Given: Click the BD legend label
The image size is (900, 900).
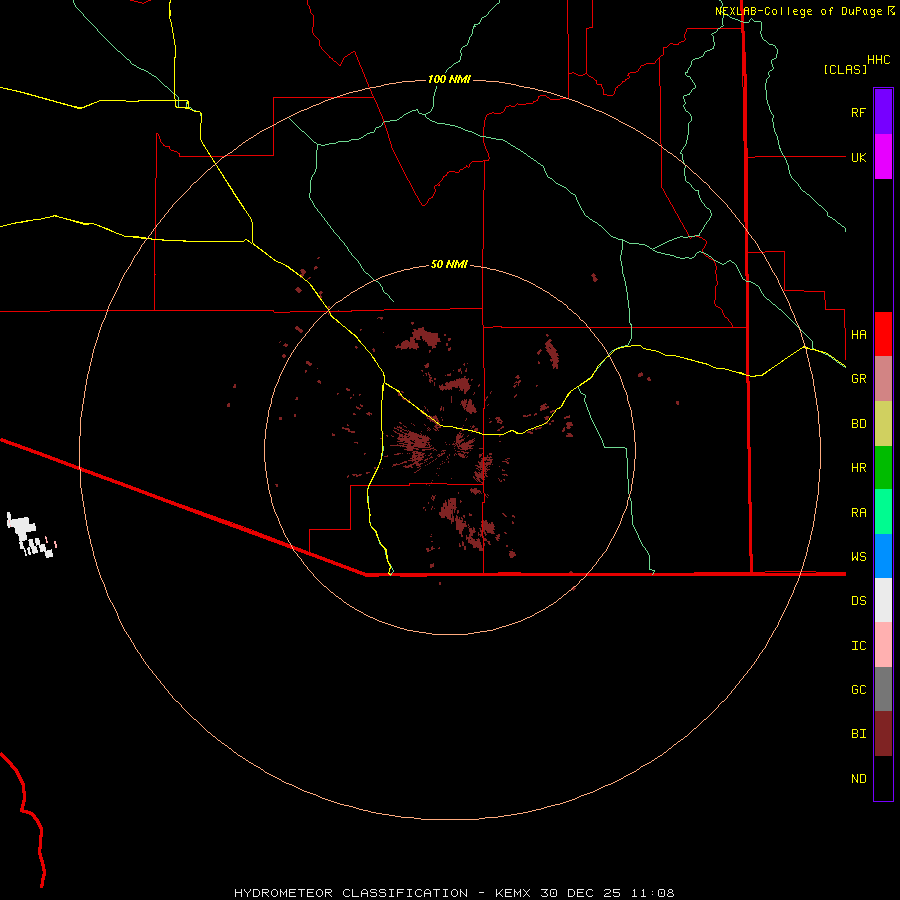Looking at the screenshot, I should (858, 424).
